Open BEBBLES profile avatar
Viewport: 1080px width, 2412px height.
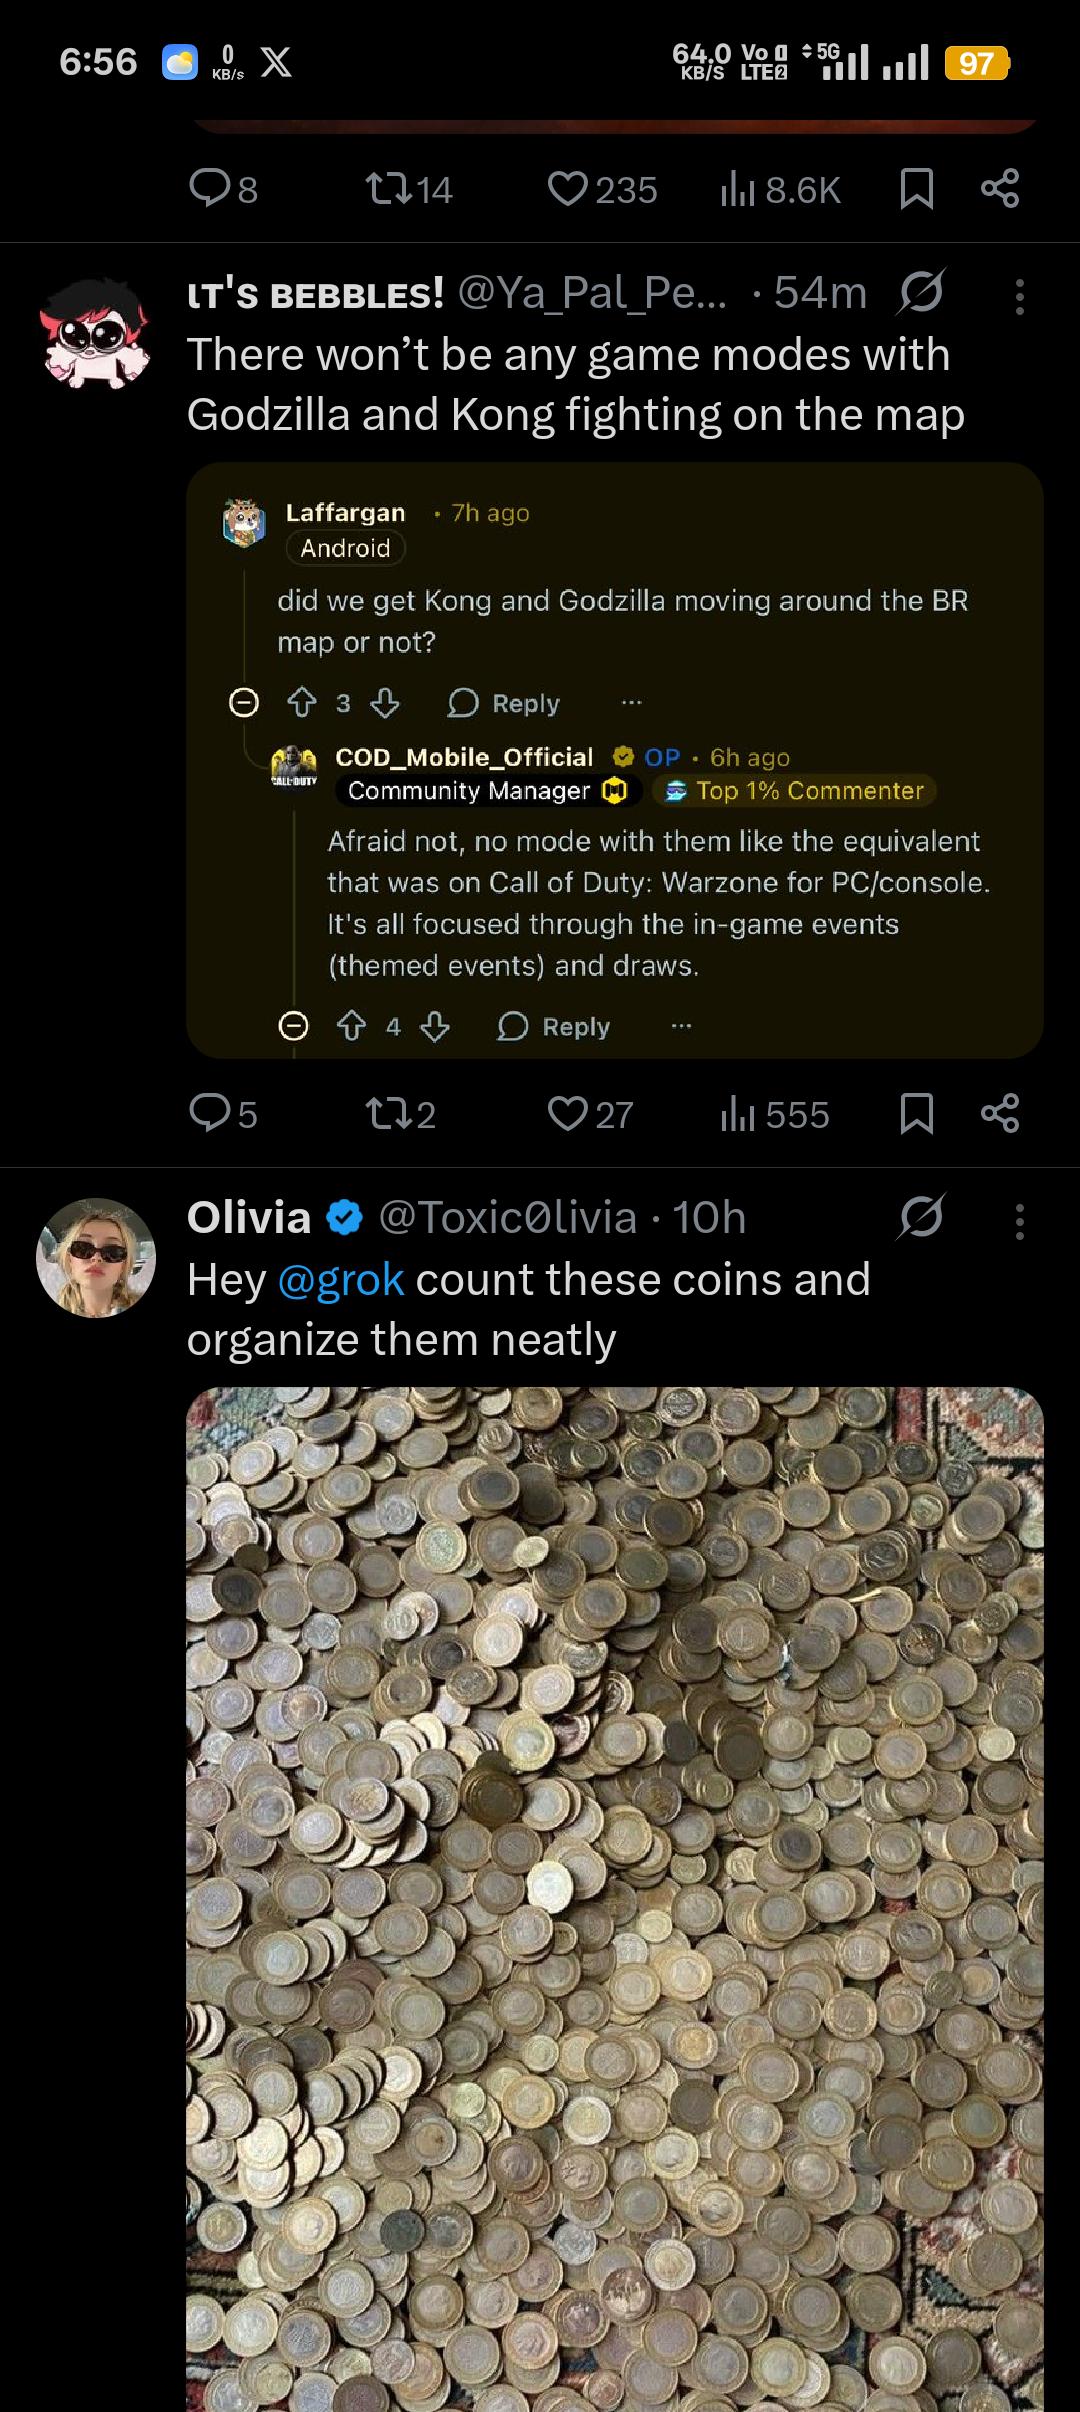click(96, 333)
